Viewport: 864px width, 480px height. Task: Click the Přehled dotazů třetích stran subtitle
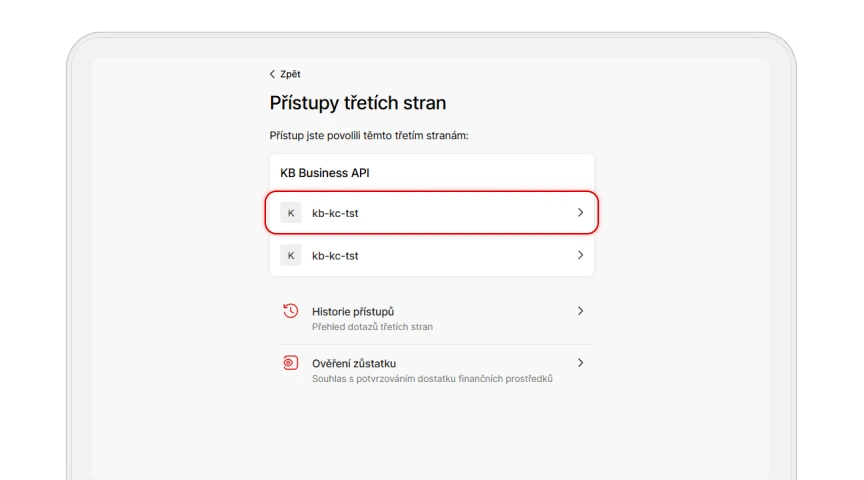(372, 327)
